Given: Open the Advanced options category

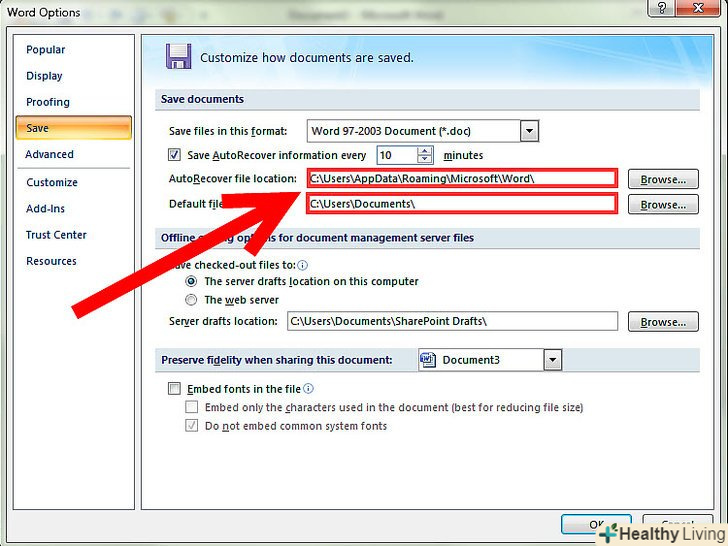Looking at the screenshot, I should click(x=49, y=154).
